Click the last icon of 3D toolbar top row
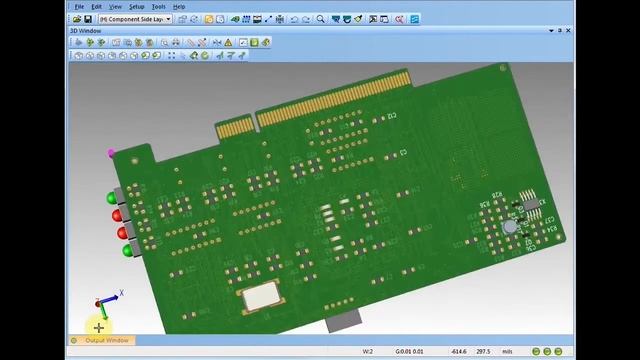The width and height of the screenshot is (640, 360). (x=266, y=42)
